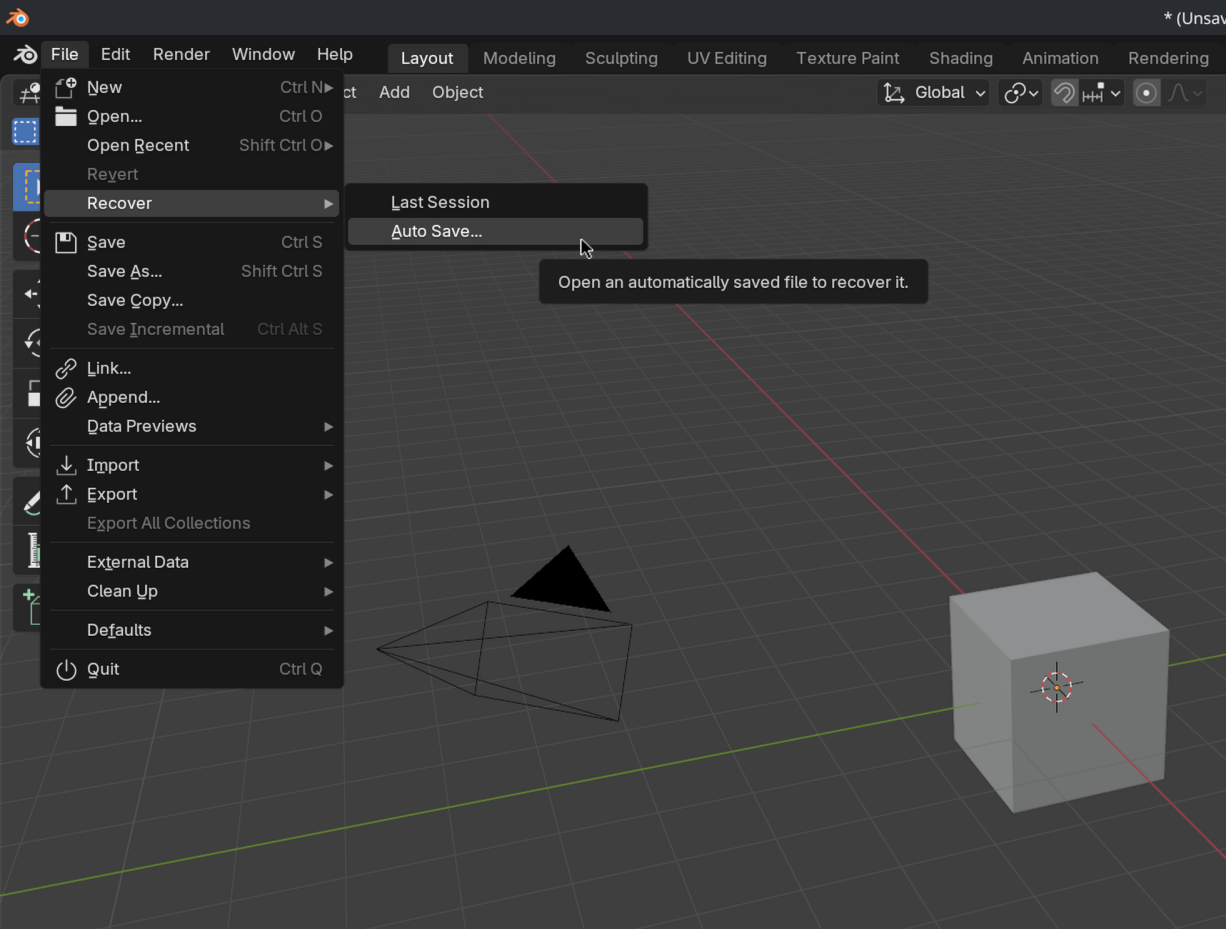Toggle the snapping magnet icon
Image resolution: width=1226 pixels, height=929 pixels.
coord(1064,93)
